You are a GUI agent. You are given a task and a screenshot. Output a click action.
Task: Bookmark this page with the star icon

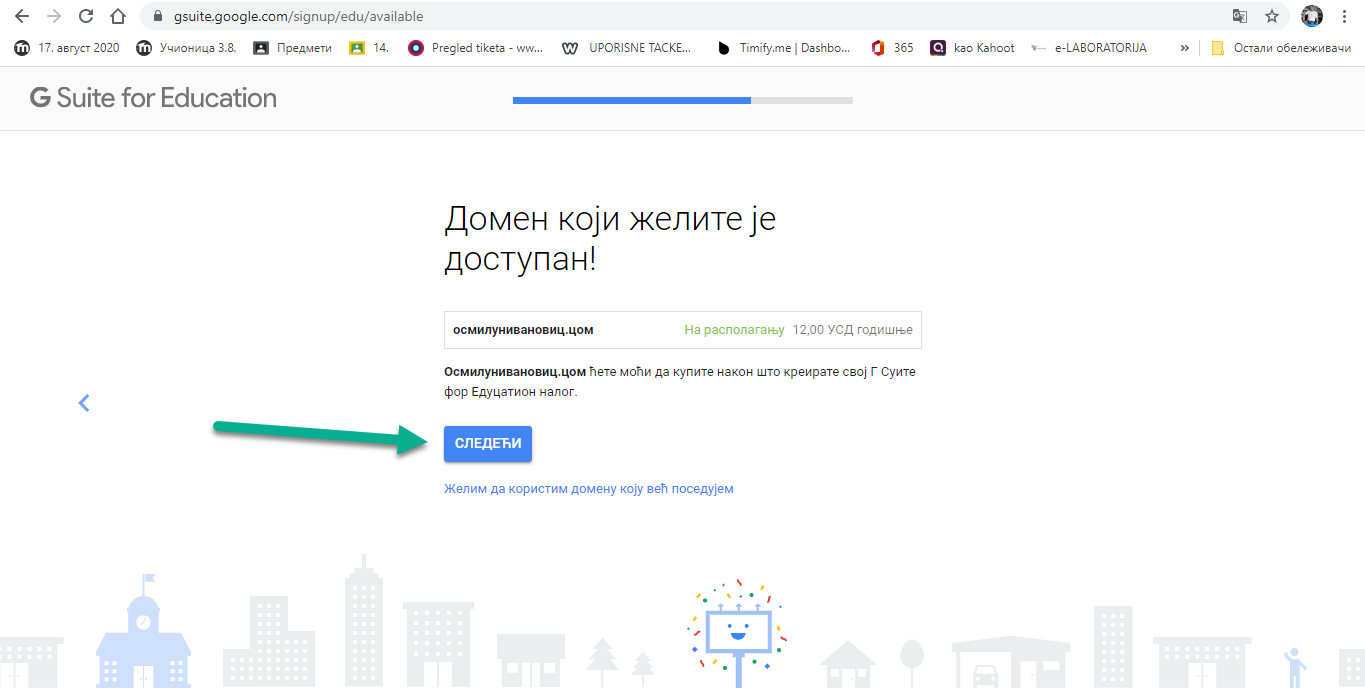1272,17
